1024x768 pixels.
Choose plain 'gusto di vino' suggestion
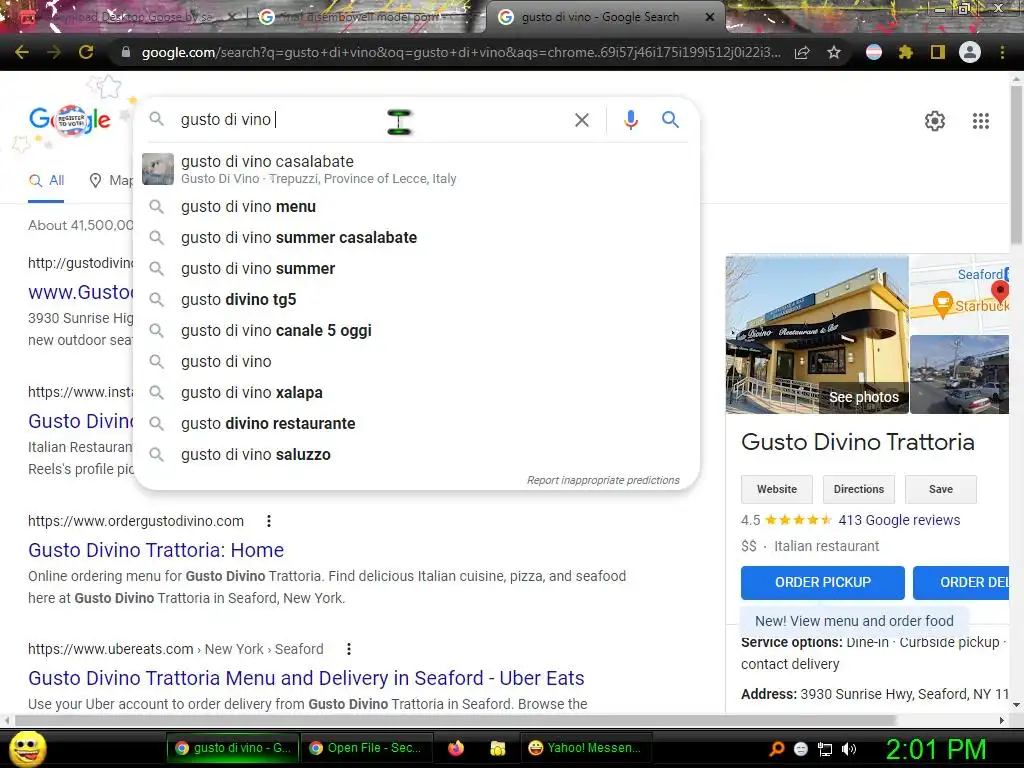pyautogui.click(x=416, y=362)
